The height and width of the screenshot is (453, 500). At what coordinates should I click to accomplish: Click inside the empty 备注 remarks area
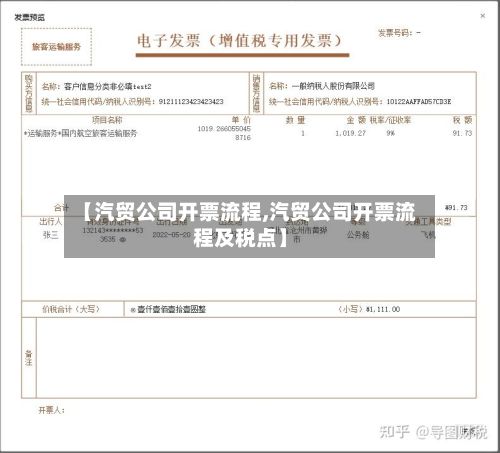256,358
